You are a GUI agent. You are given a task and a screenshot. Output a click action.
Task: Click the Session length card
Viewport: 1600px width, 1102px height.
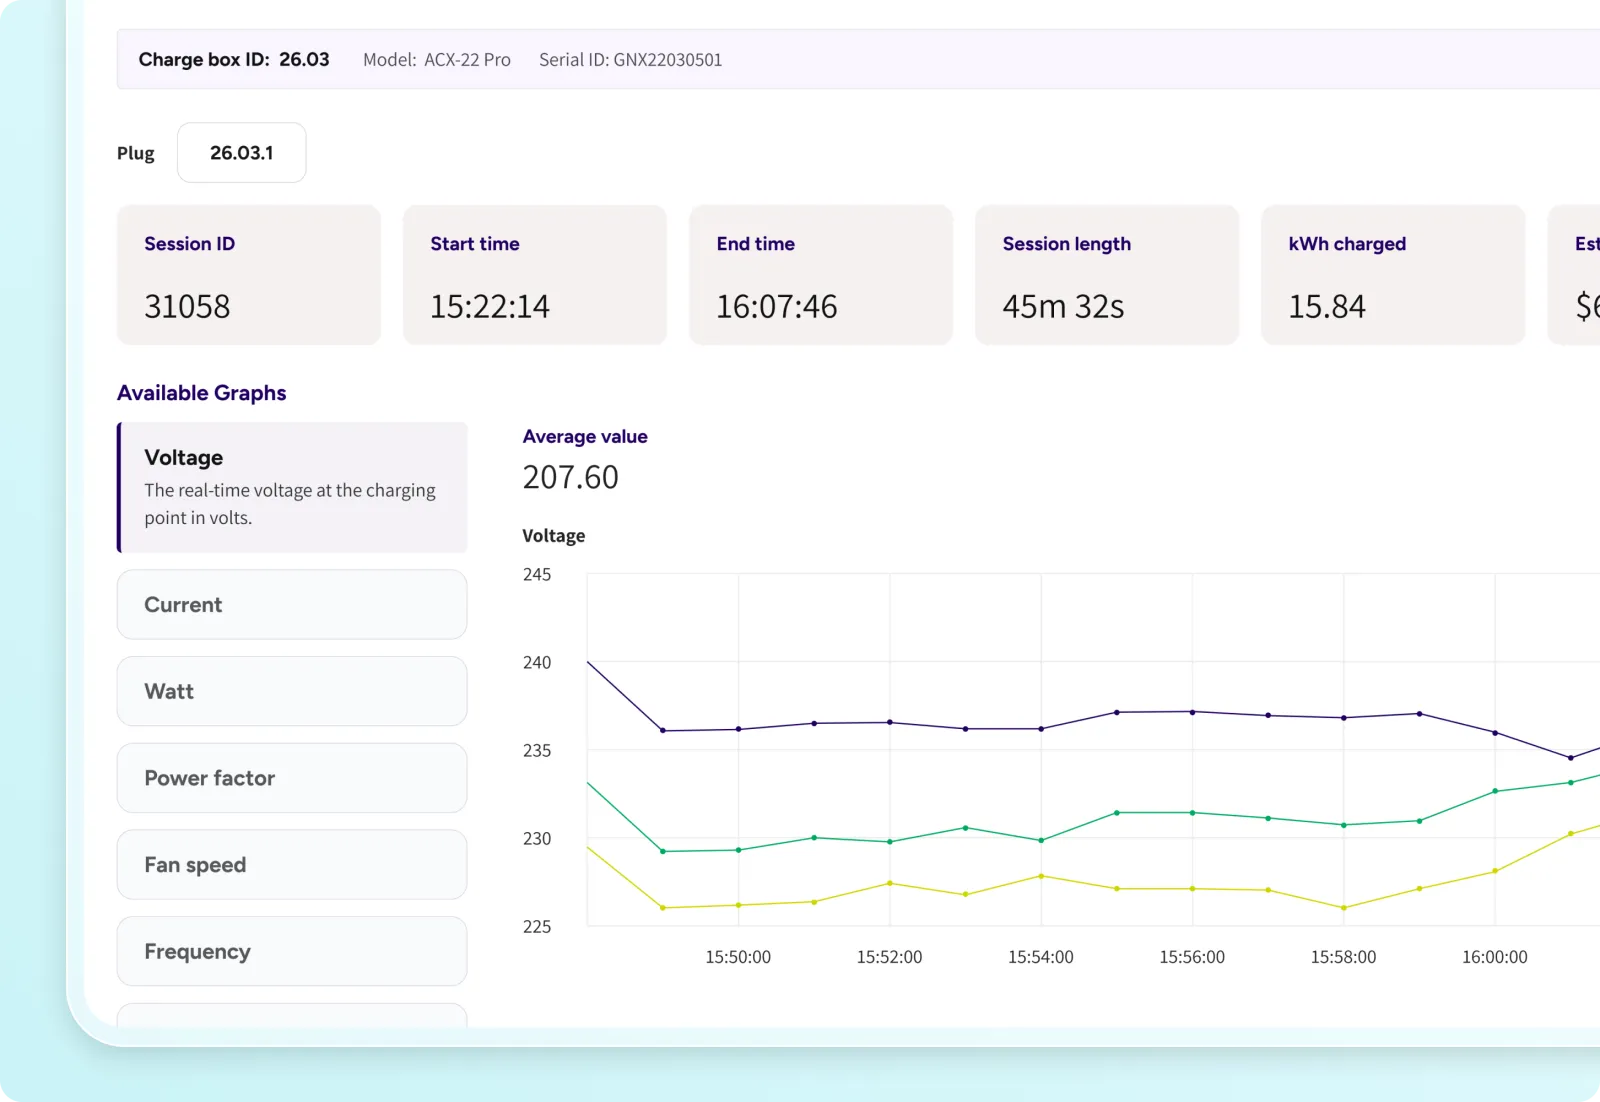tap(1107, 275)
